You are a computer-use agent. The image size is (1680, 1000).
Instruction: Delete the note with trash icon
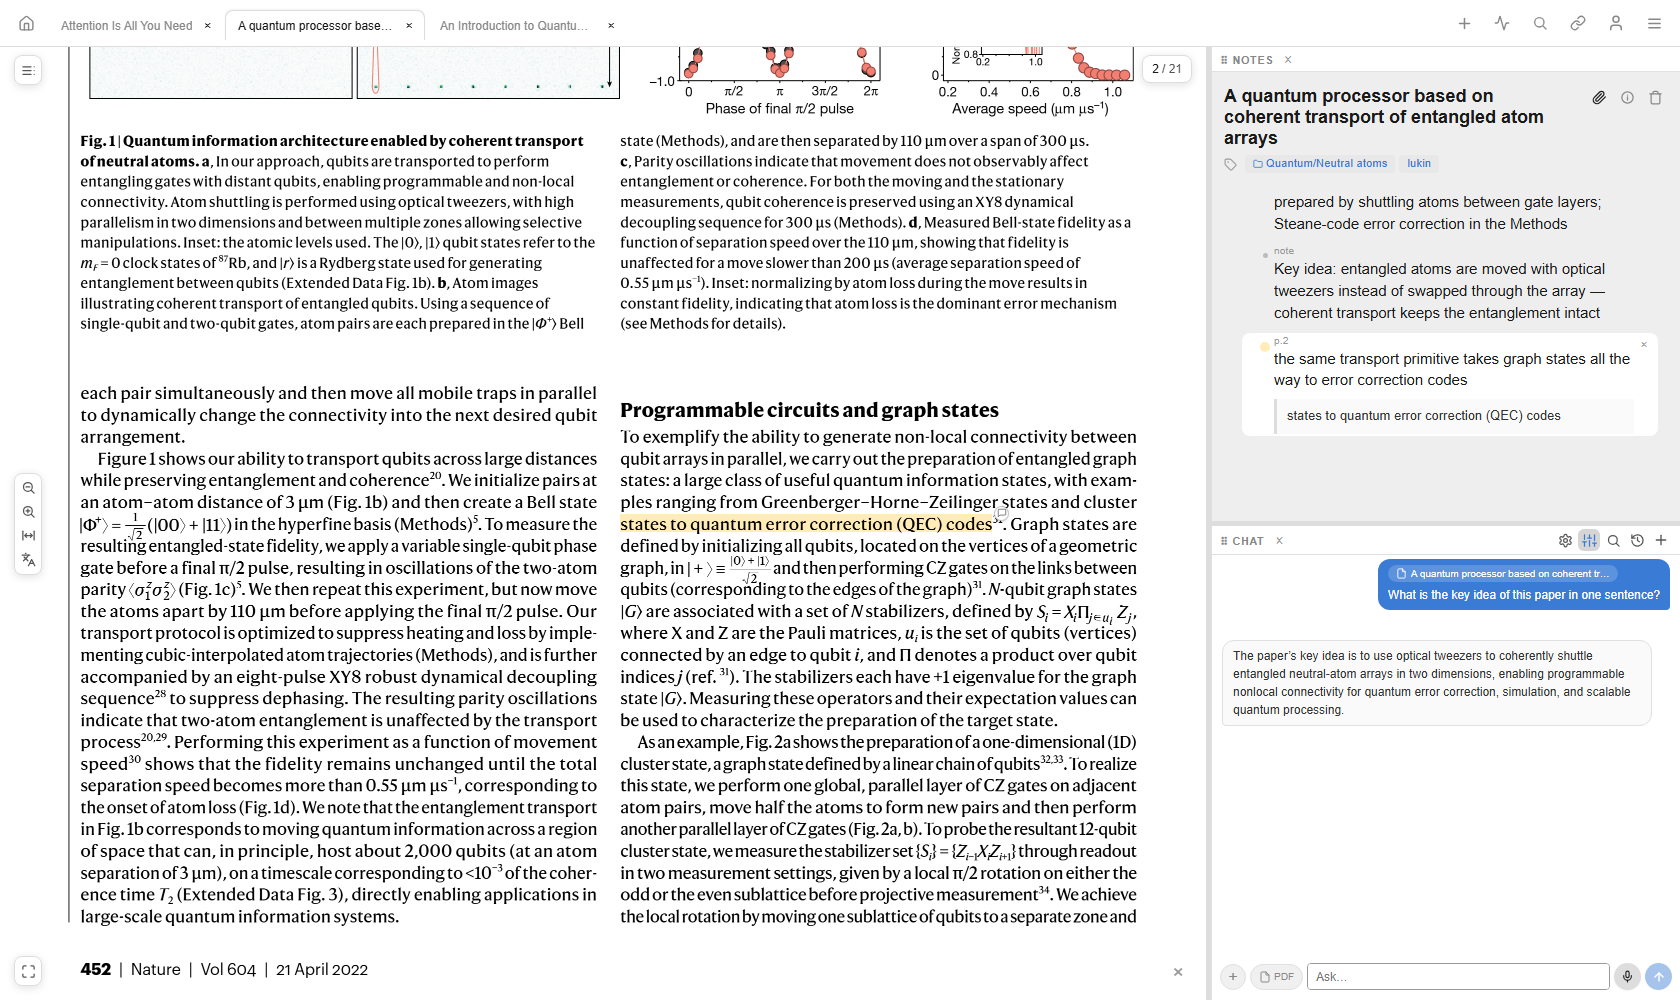[x=1655, y=98]
